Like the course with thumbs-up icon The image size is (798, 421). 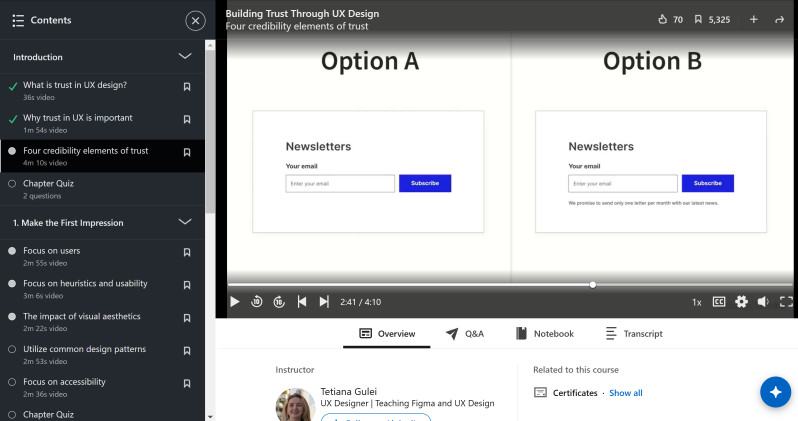coord(662,19)
